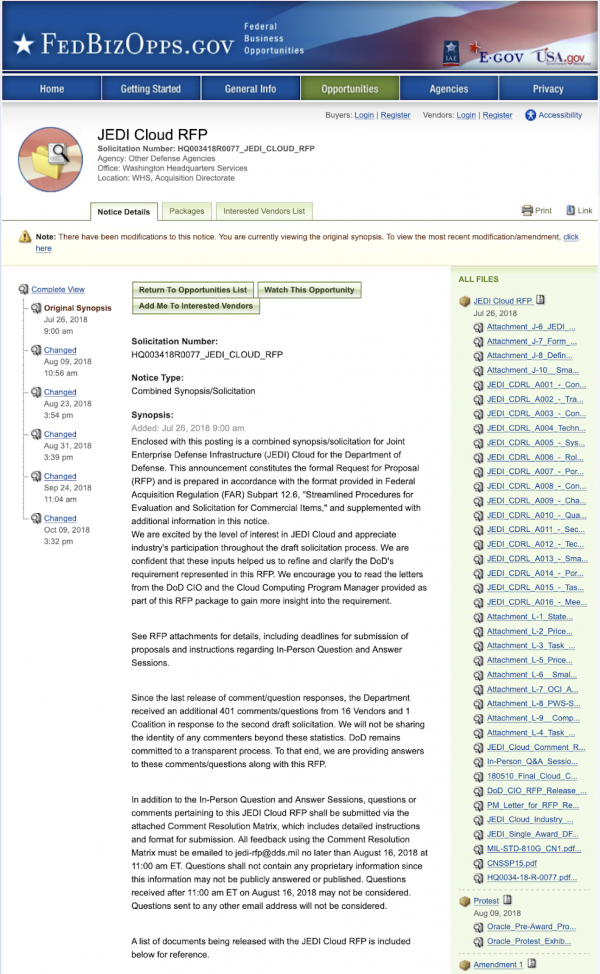Click the USA.gov logo
Image resolution: width=600 pixels, height=974 pixels.
tap(561, 57)
